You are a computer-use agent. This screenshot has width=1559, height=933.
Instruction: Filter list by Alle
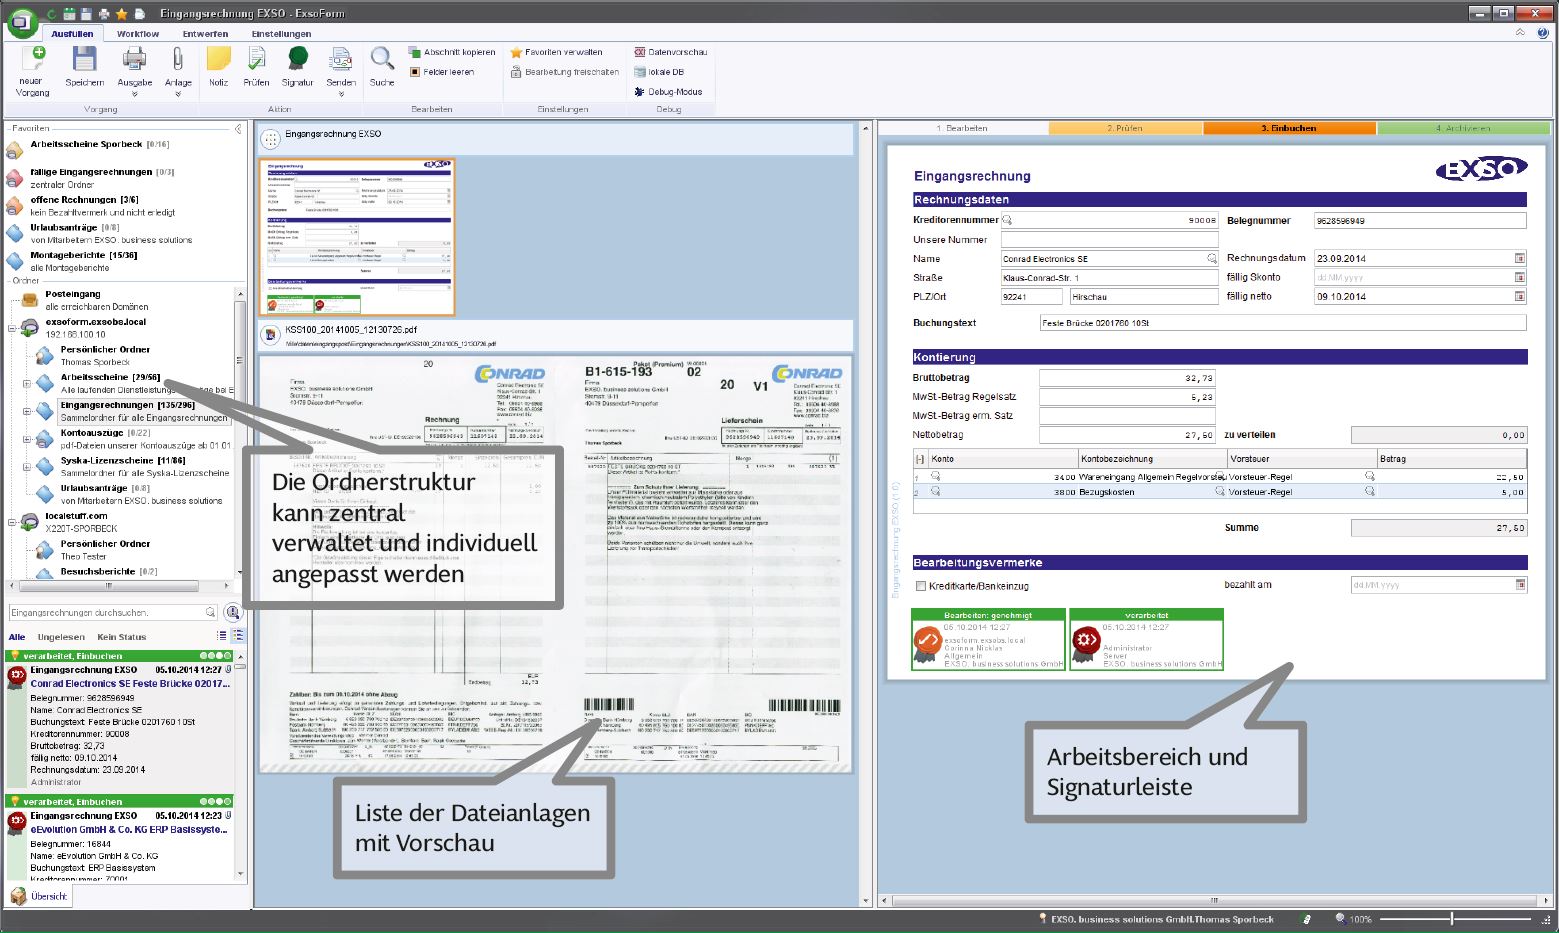[x=17, y=637]
